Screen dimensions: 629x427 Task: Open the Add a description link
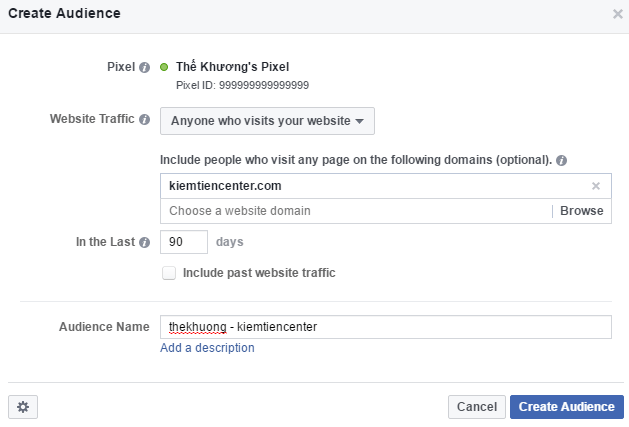[x=207, y=348]
